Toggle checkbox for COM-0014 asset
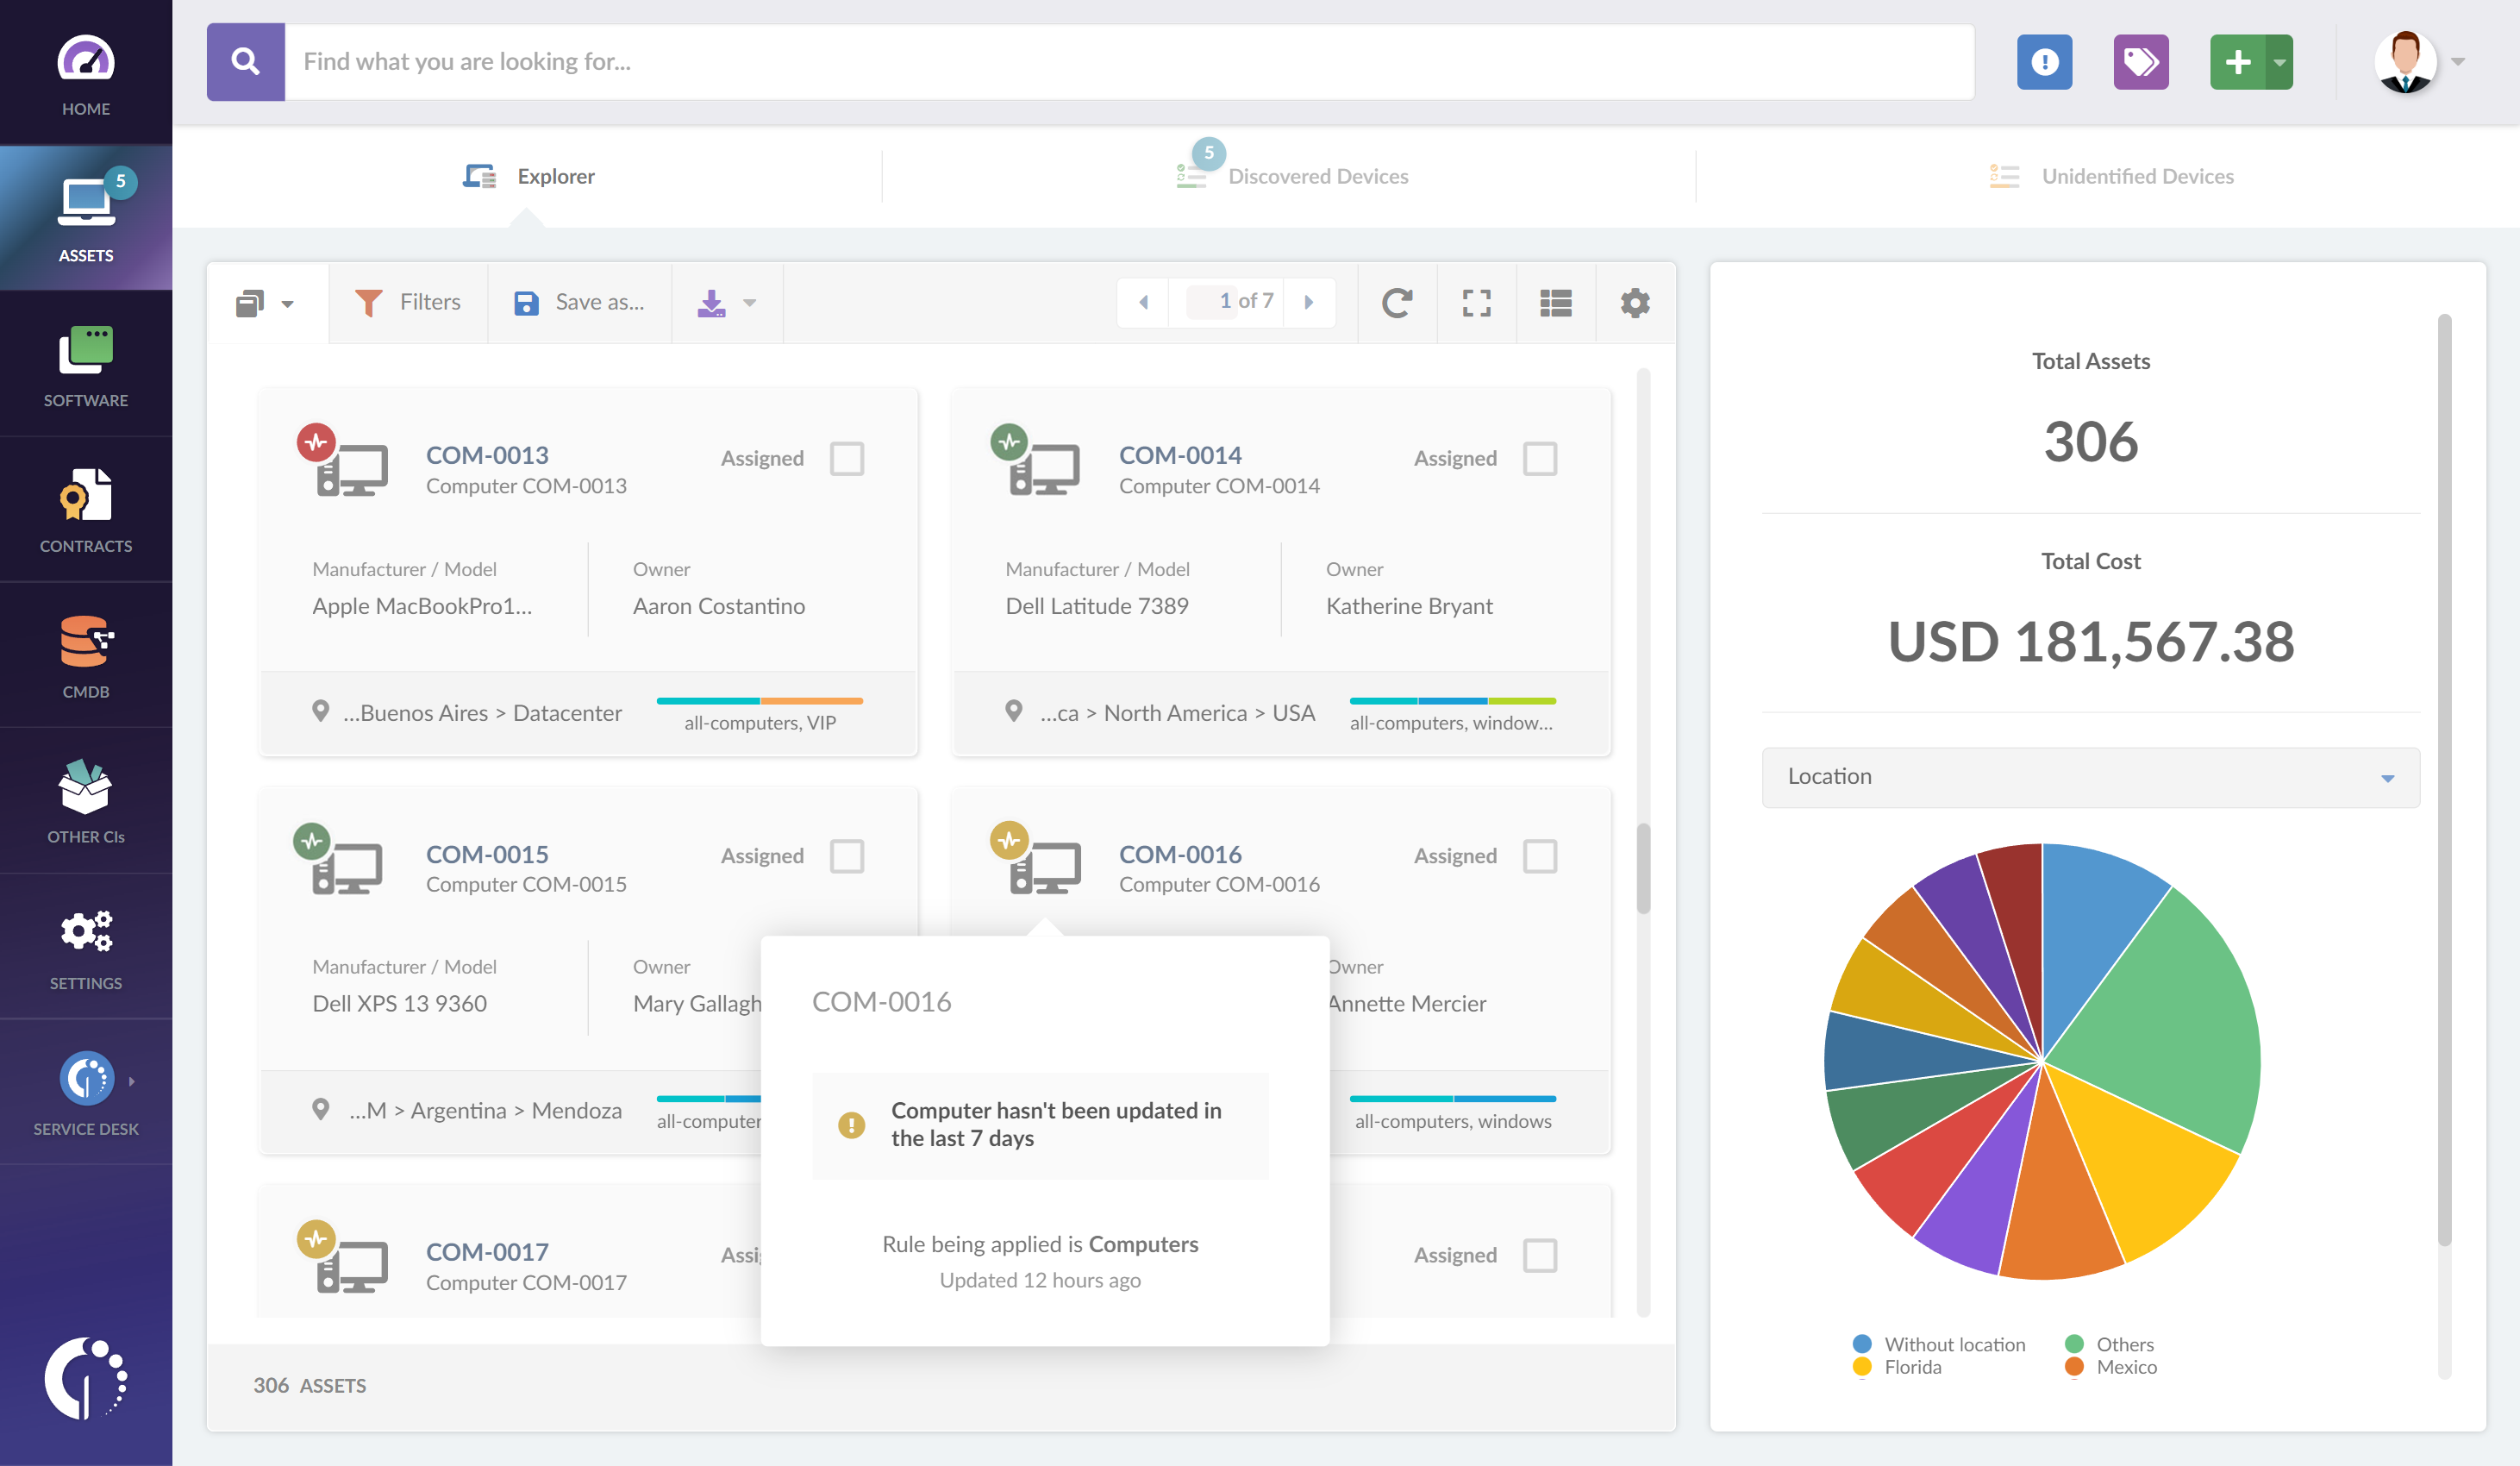2520x1466 pixels. (1540, 457)
